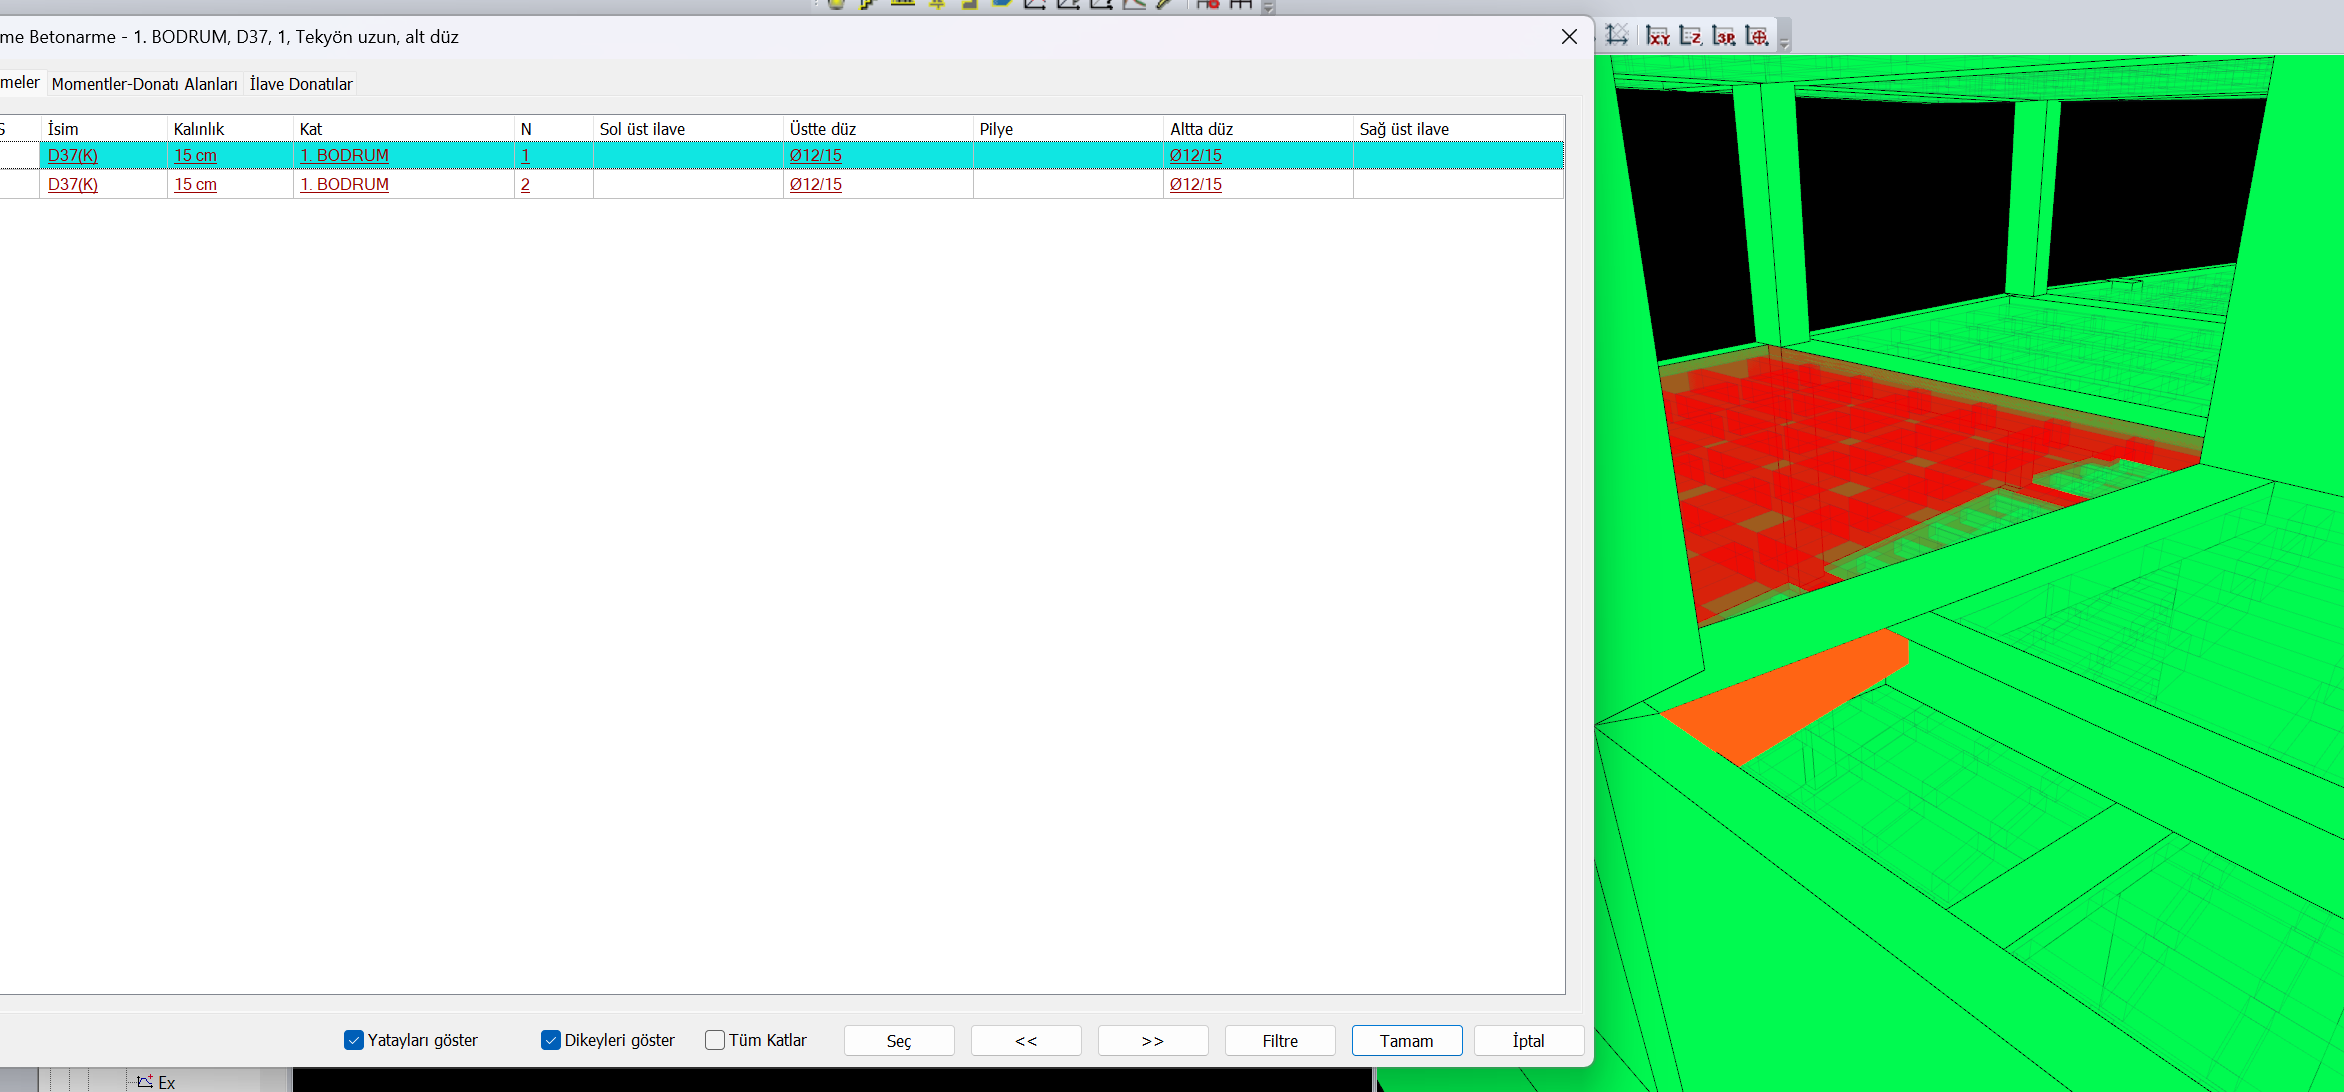Click the orange slab in 3D view
The image size is (2344, 1092).
(1787, 695)
